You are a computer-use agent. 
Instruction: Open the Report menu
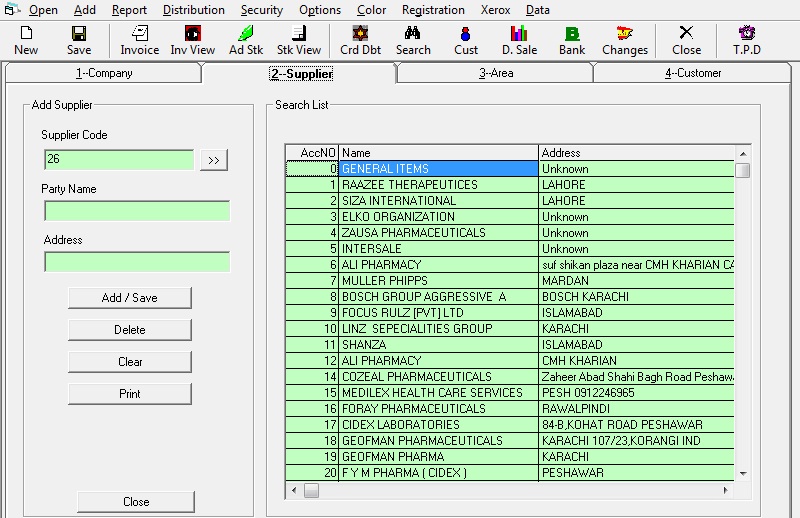130,10
